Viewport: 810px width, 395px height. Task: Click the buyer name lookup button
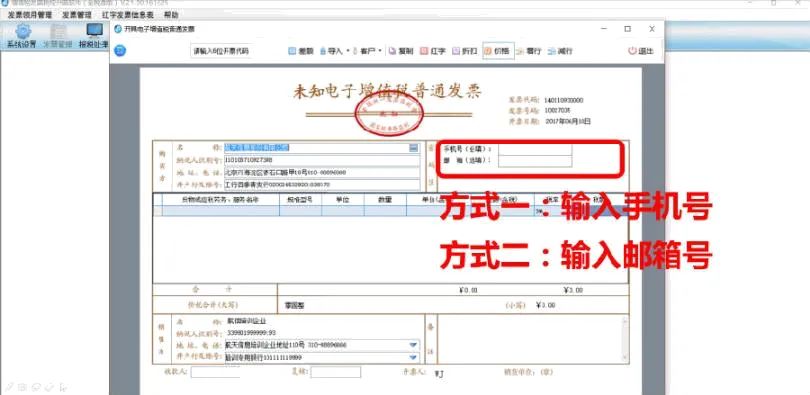[413, 148]
